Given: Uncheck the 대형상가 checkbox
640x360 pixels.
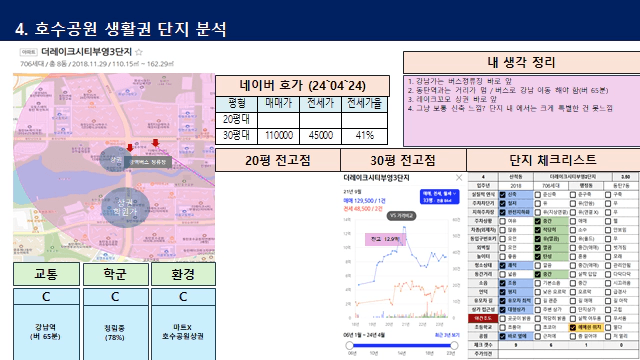Looking at the screenshot, I should [502, 309].
